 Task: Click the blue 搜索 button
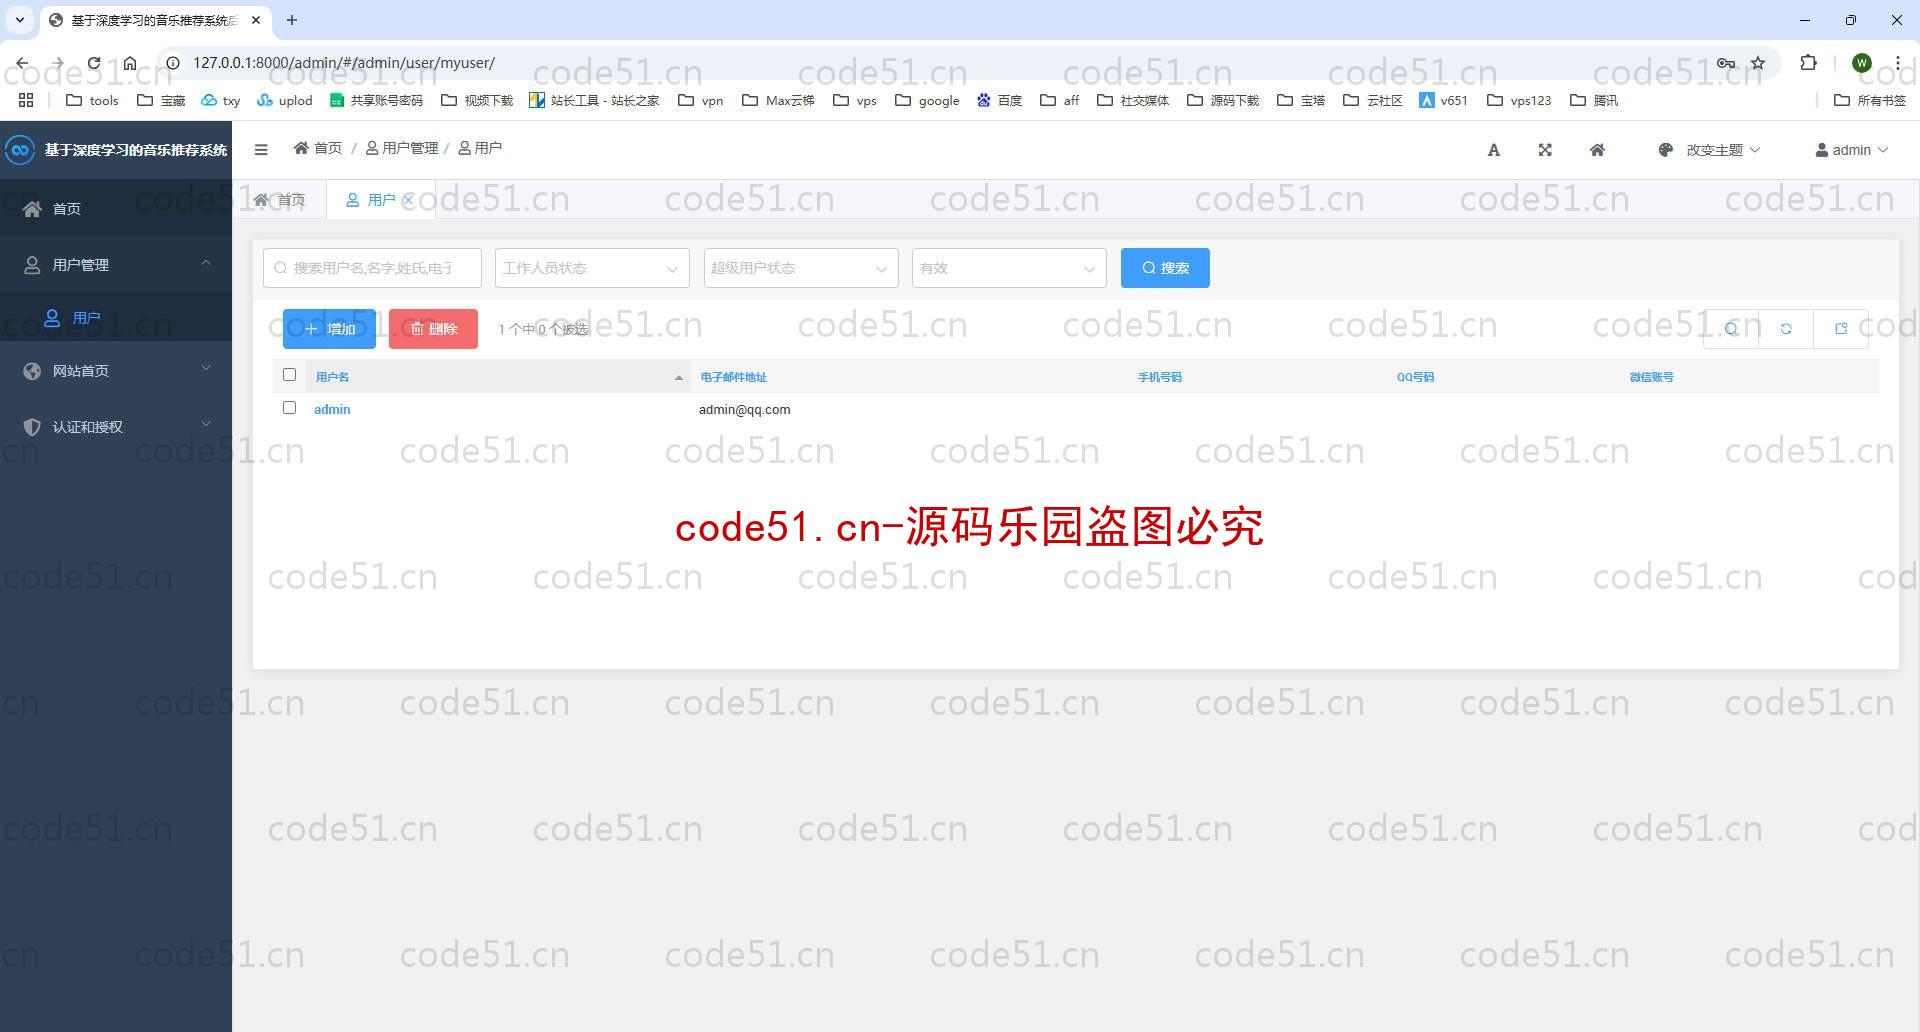1165,268
